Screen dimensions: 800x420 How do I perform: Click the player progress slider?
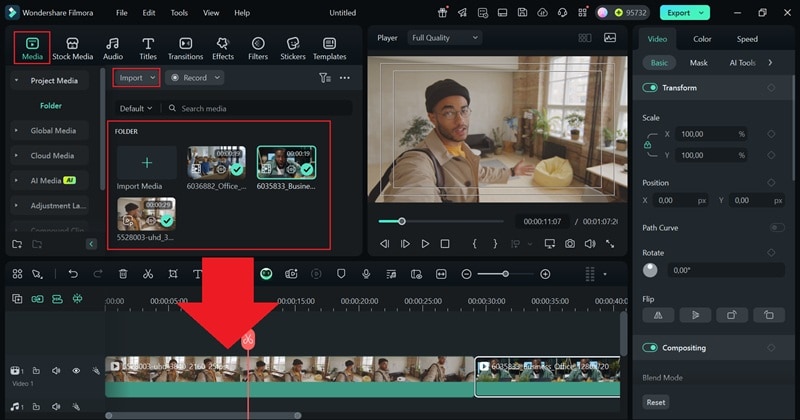441,221
